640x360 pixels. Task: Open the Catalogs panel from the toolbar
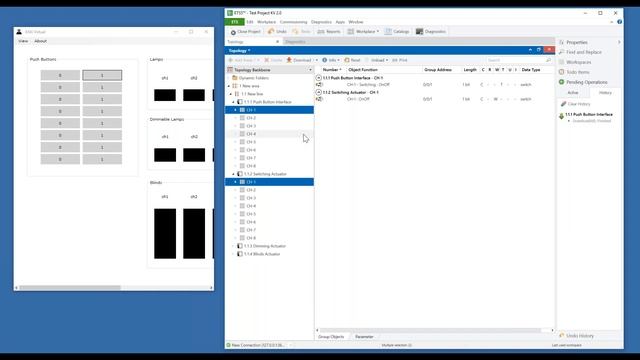pos(397,31)
